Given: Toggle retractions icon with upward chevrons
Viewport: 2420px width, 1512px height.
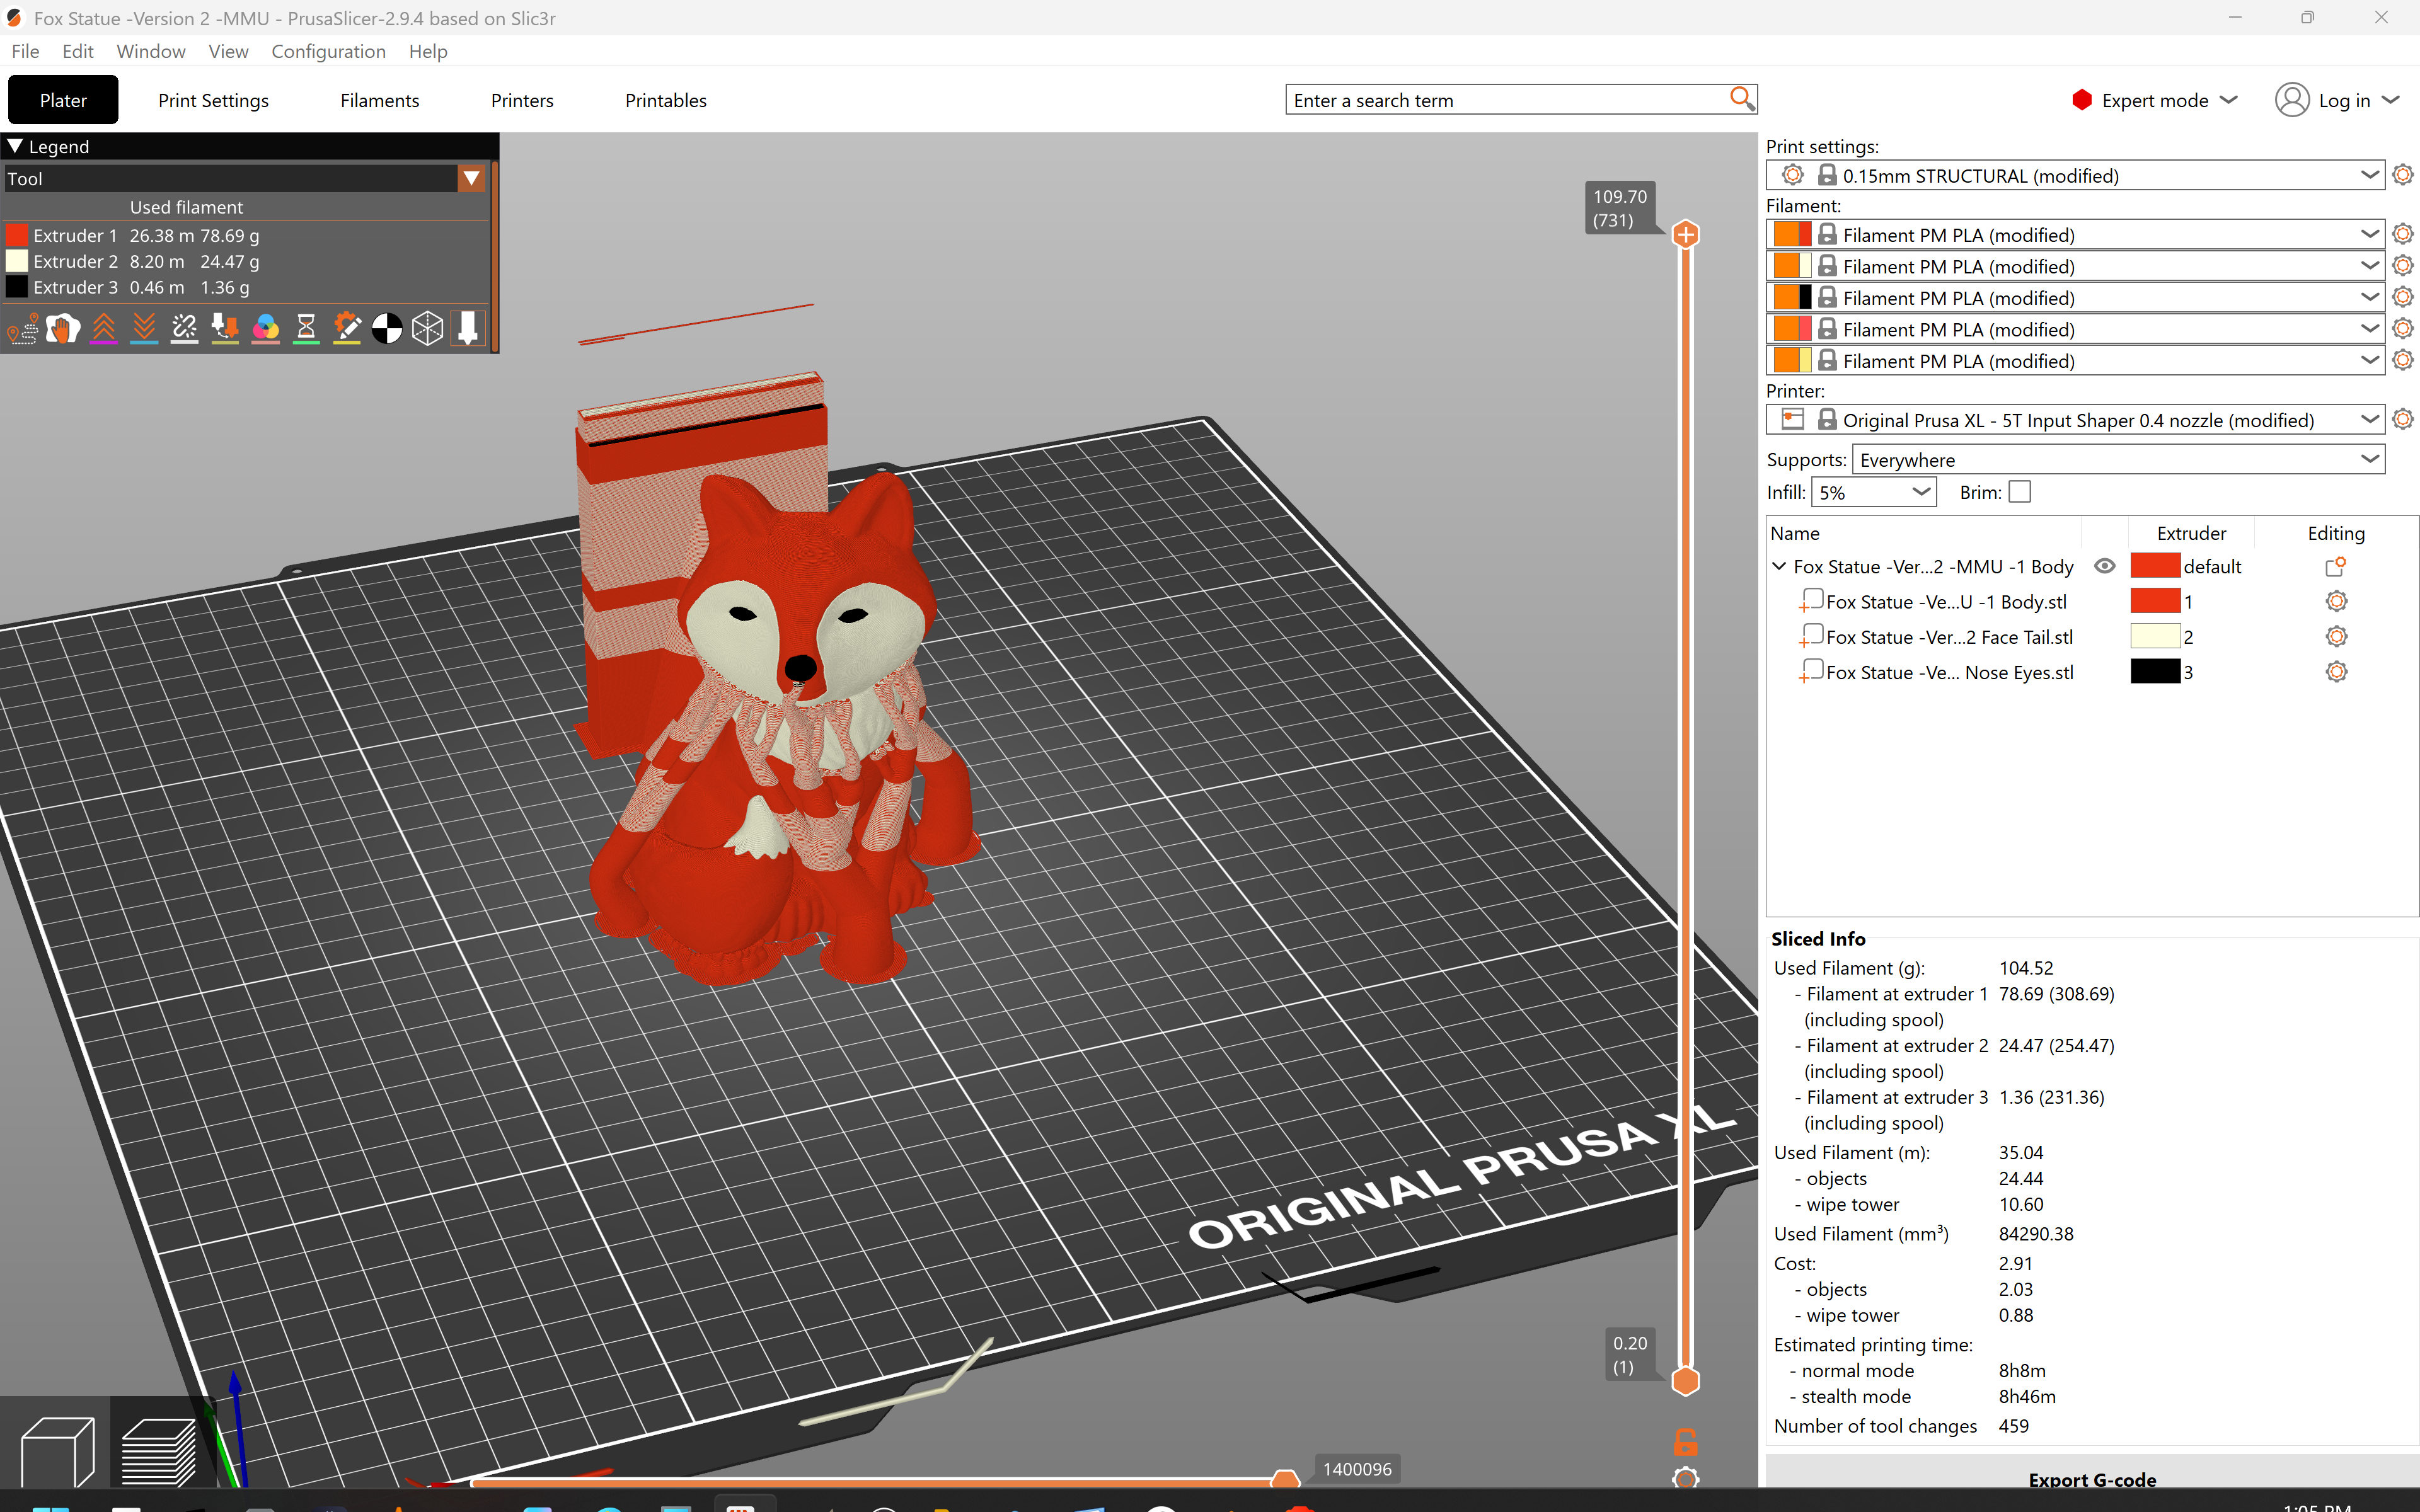Looking at the screenshot, I should point(104,328).
